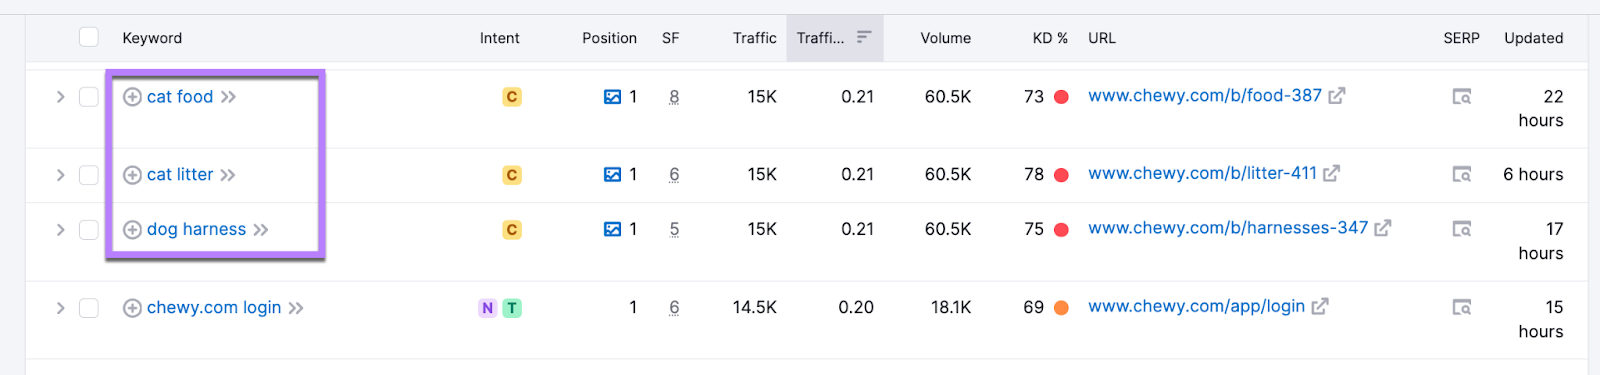Click SF count 8 in cat food row
Viewport: 1600px width, 375px height.
(x=674, y=97)
